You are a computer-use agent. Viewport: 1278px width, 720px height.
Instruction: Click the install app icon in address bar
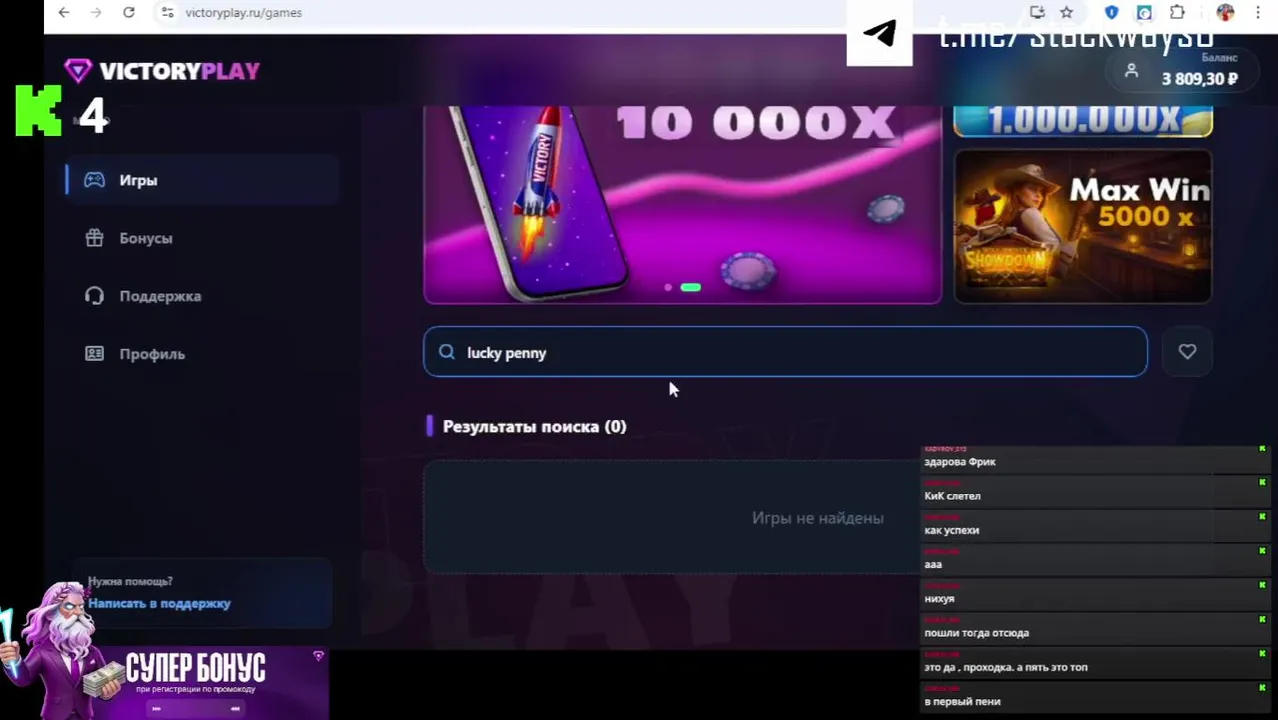(1037, 12)
